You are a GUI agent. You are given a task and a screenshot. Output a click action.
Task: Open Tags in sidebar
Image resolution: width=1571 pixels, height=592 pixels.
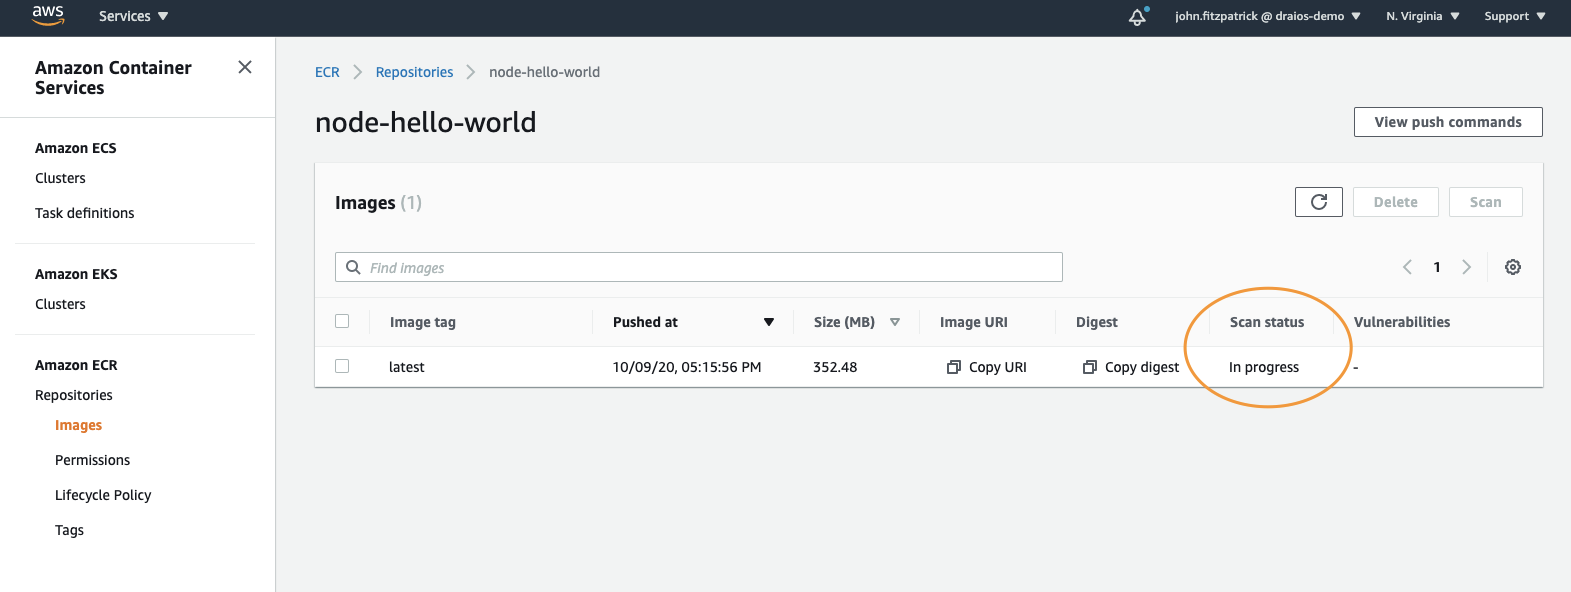(x=70, y=530)
